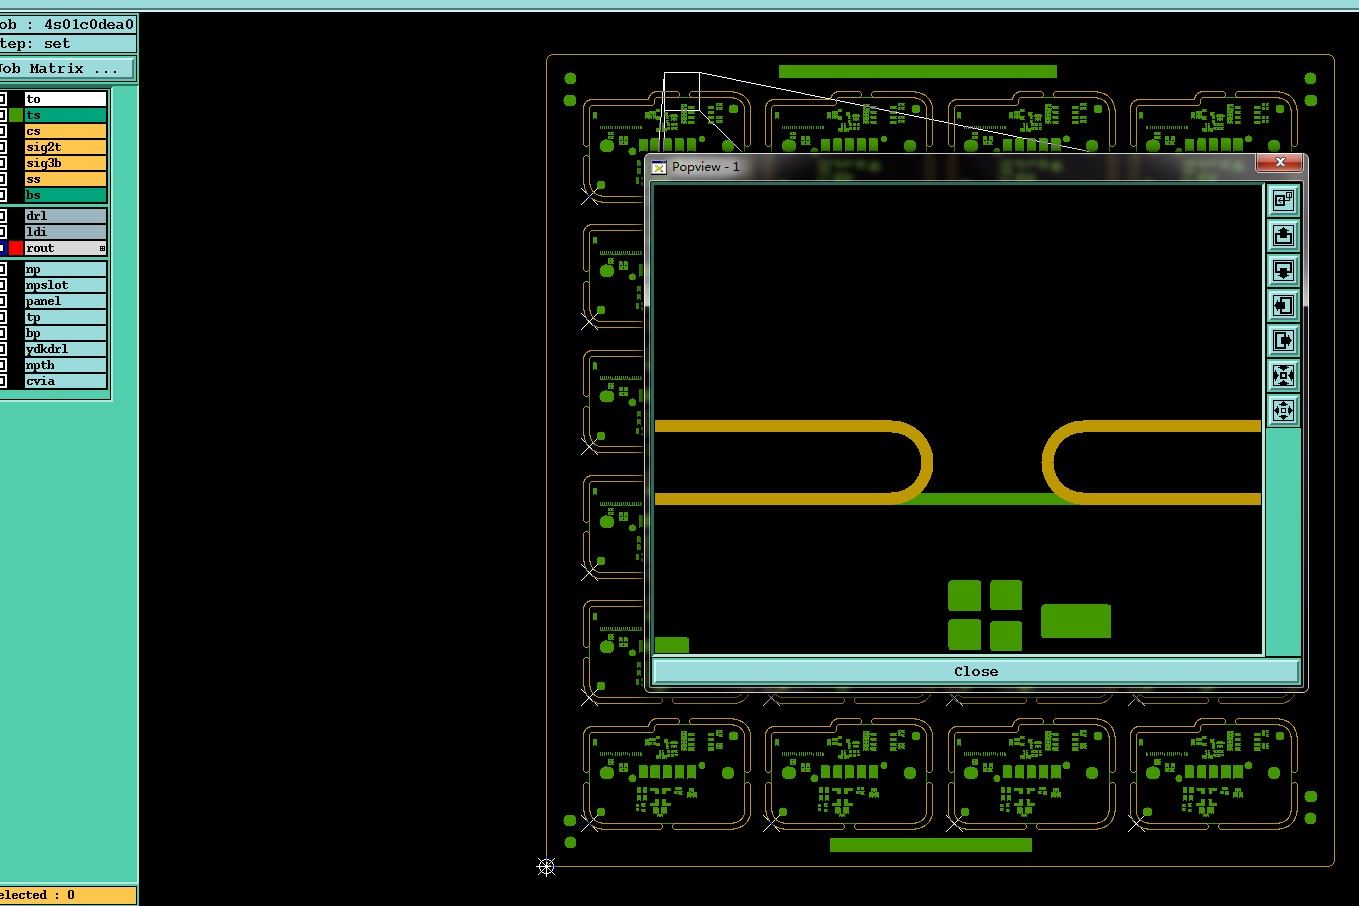
Task: Select the 'ss' layer name
Action: click(66, 179)
